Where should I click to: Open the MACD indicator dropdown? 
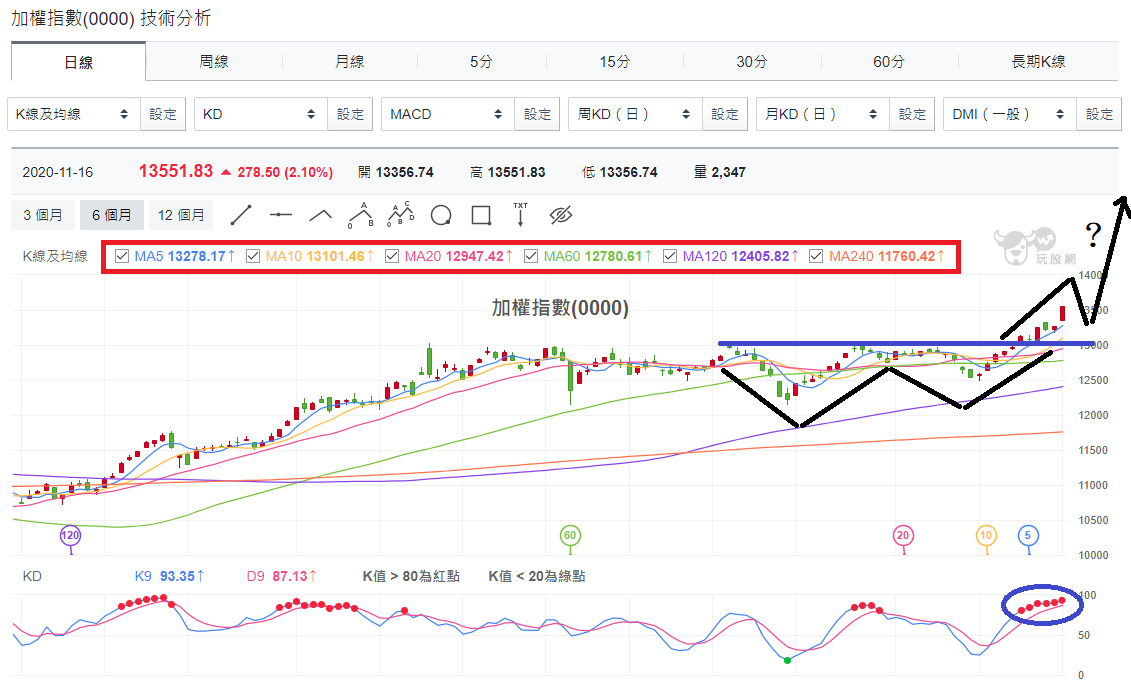click(x=447, y=114)
